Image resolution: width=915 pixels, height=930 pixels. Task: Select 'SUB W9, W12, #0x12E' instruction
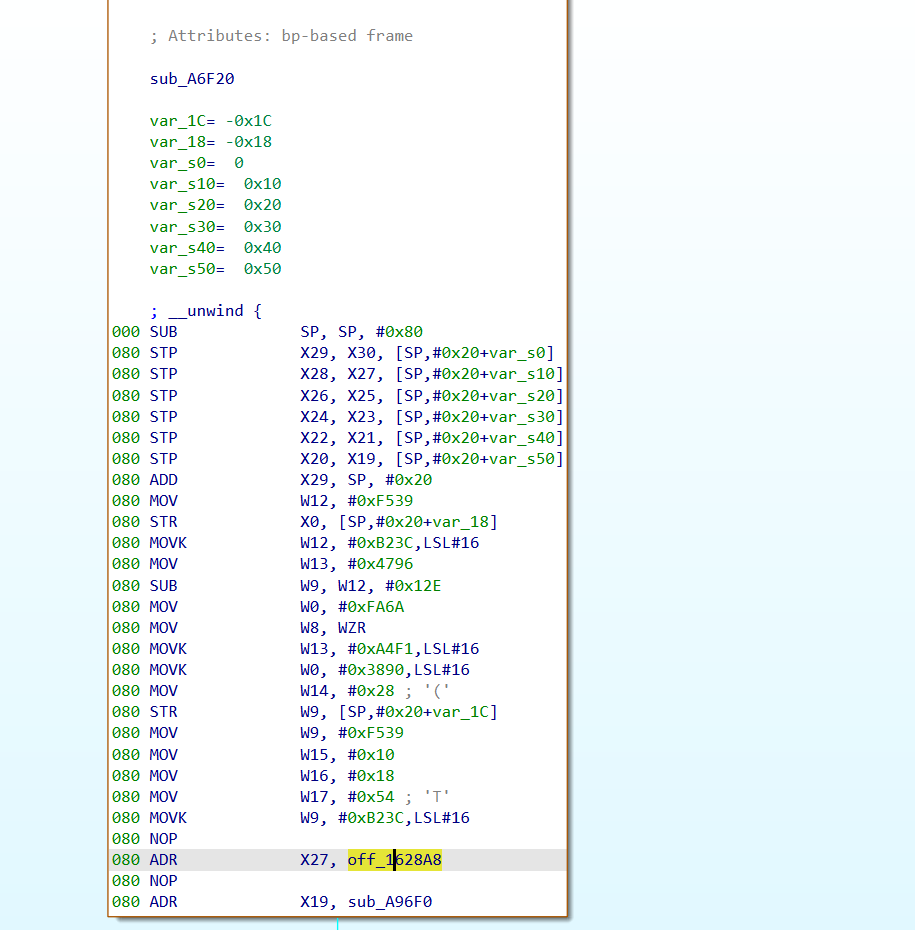(295, 585)
